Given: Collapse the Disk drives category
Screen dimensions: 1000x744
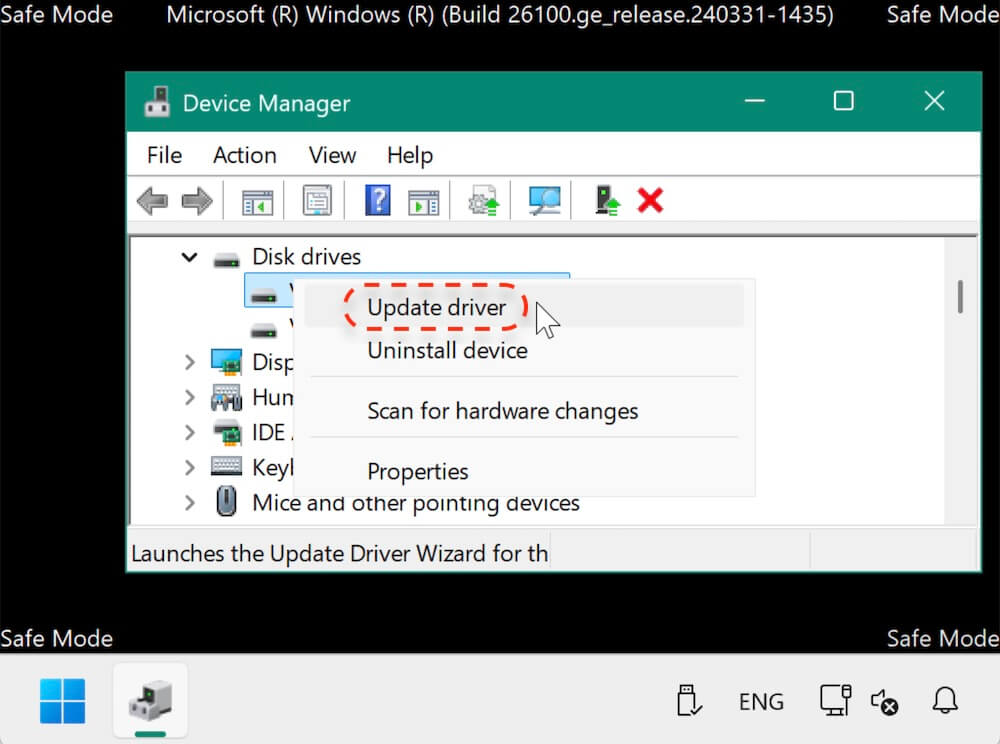Looking at the screenshot, I should [189, 257].
